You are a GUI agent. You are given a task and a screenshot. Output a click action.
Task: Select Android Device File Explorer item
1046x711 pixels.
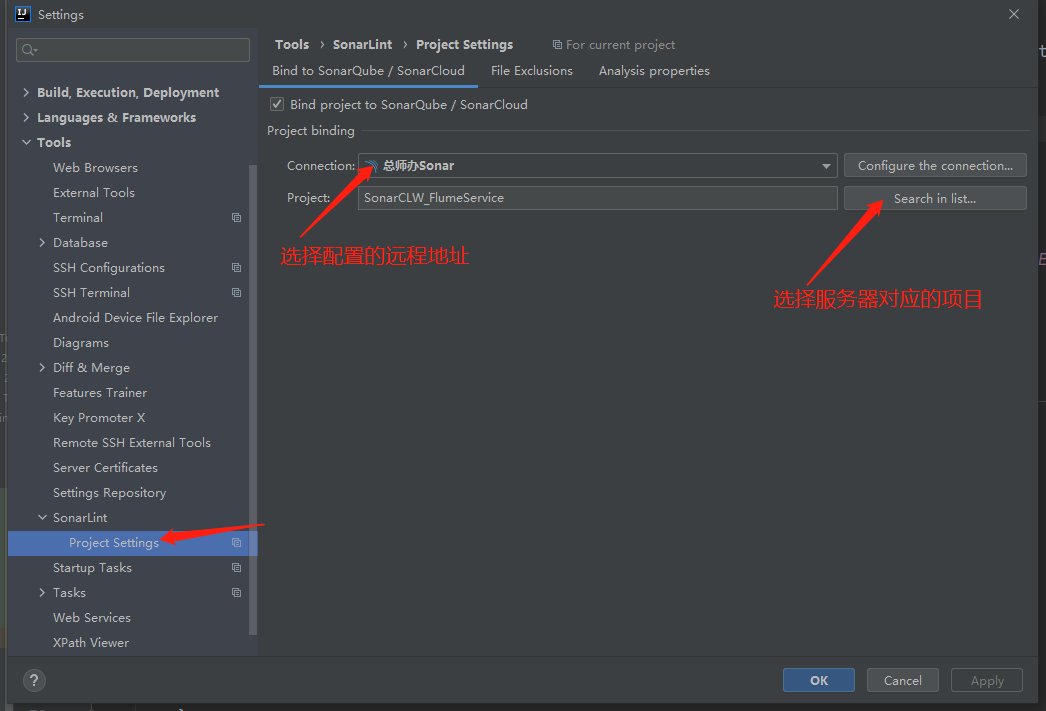pos(135,317)
